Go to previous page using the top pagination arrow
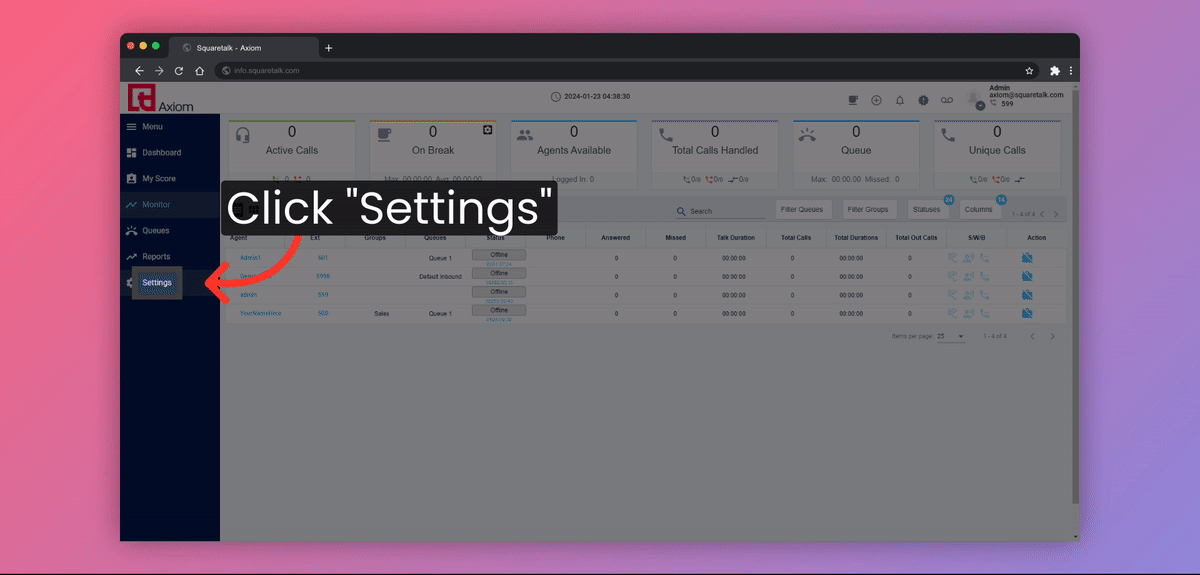Image resolution: width=1200 pixels, height=575 pixels. [x=1041, y=214]
